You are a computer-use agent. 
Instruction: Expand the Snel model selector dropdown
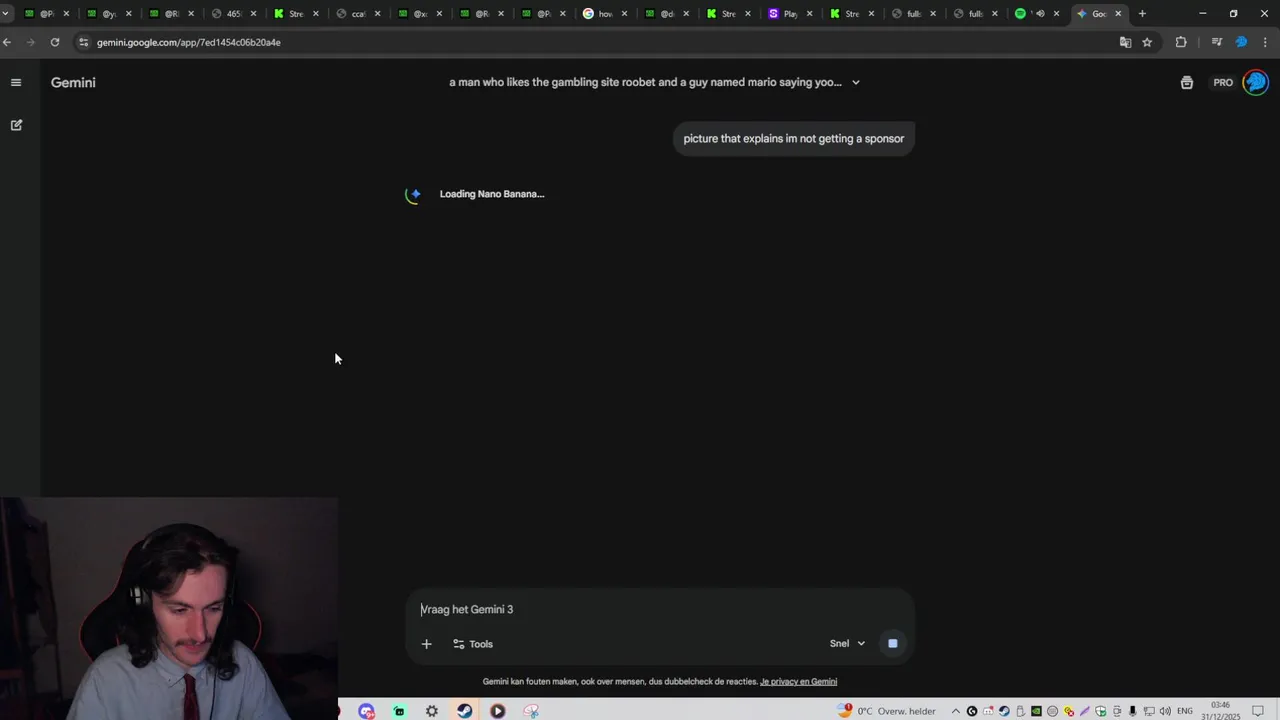847,644
